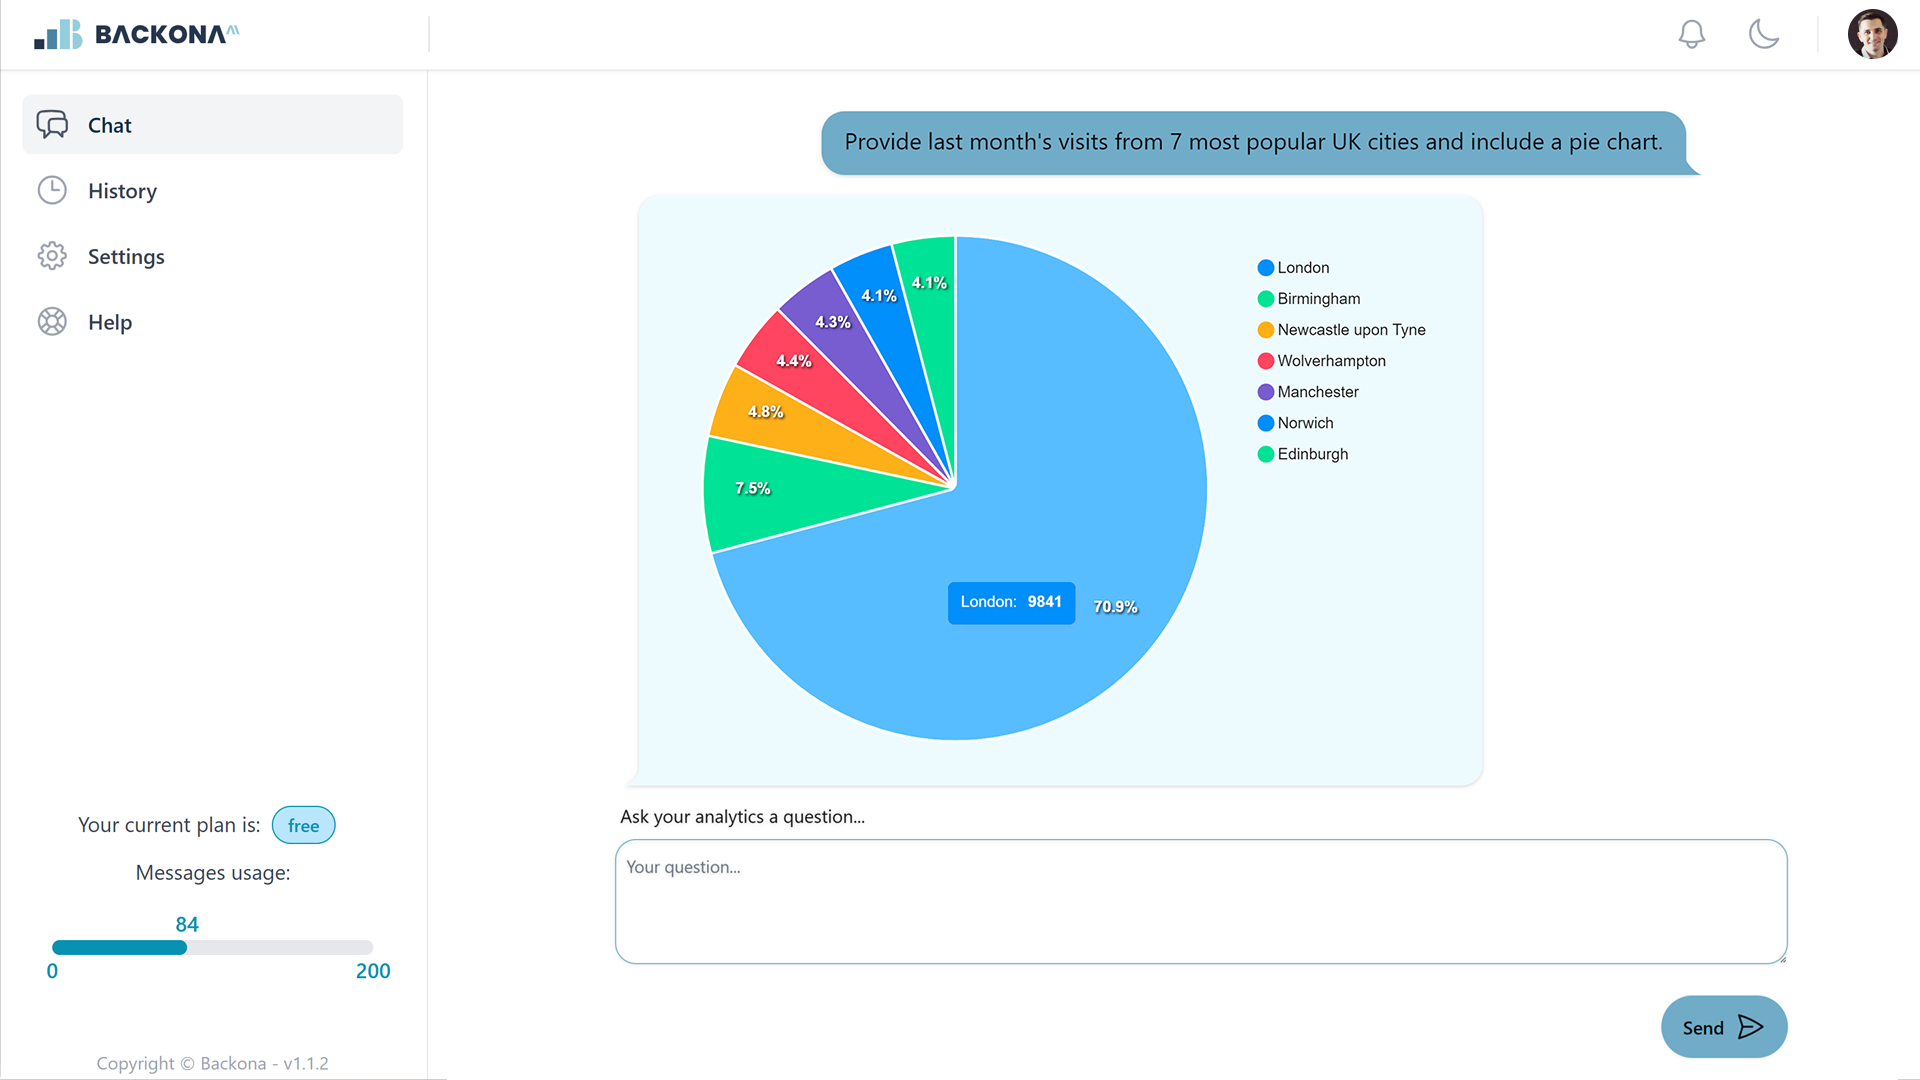1920x1080 pixels.
Task: Hide Newcastle upon Tyne legend entry
Action: (x=1350, y=330)
